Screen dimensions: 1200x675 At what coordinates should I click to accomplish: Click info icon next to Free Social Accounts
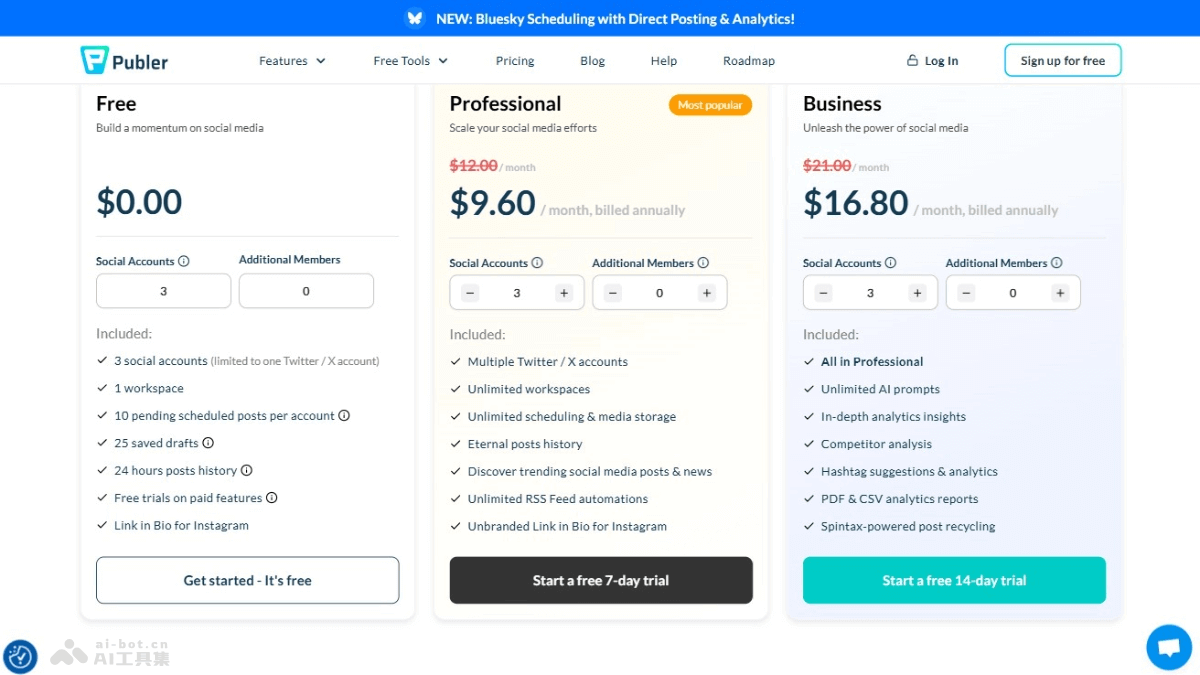(183, 261)
